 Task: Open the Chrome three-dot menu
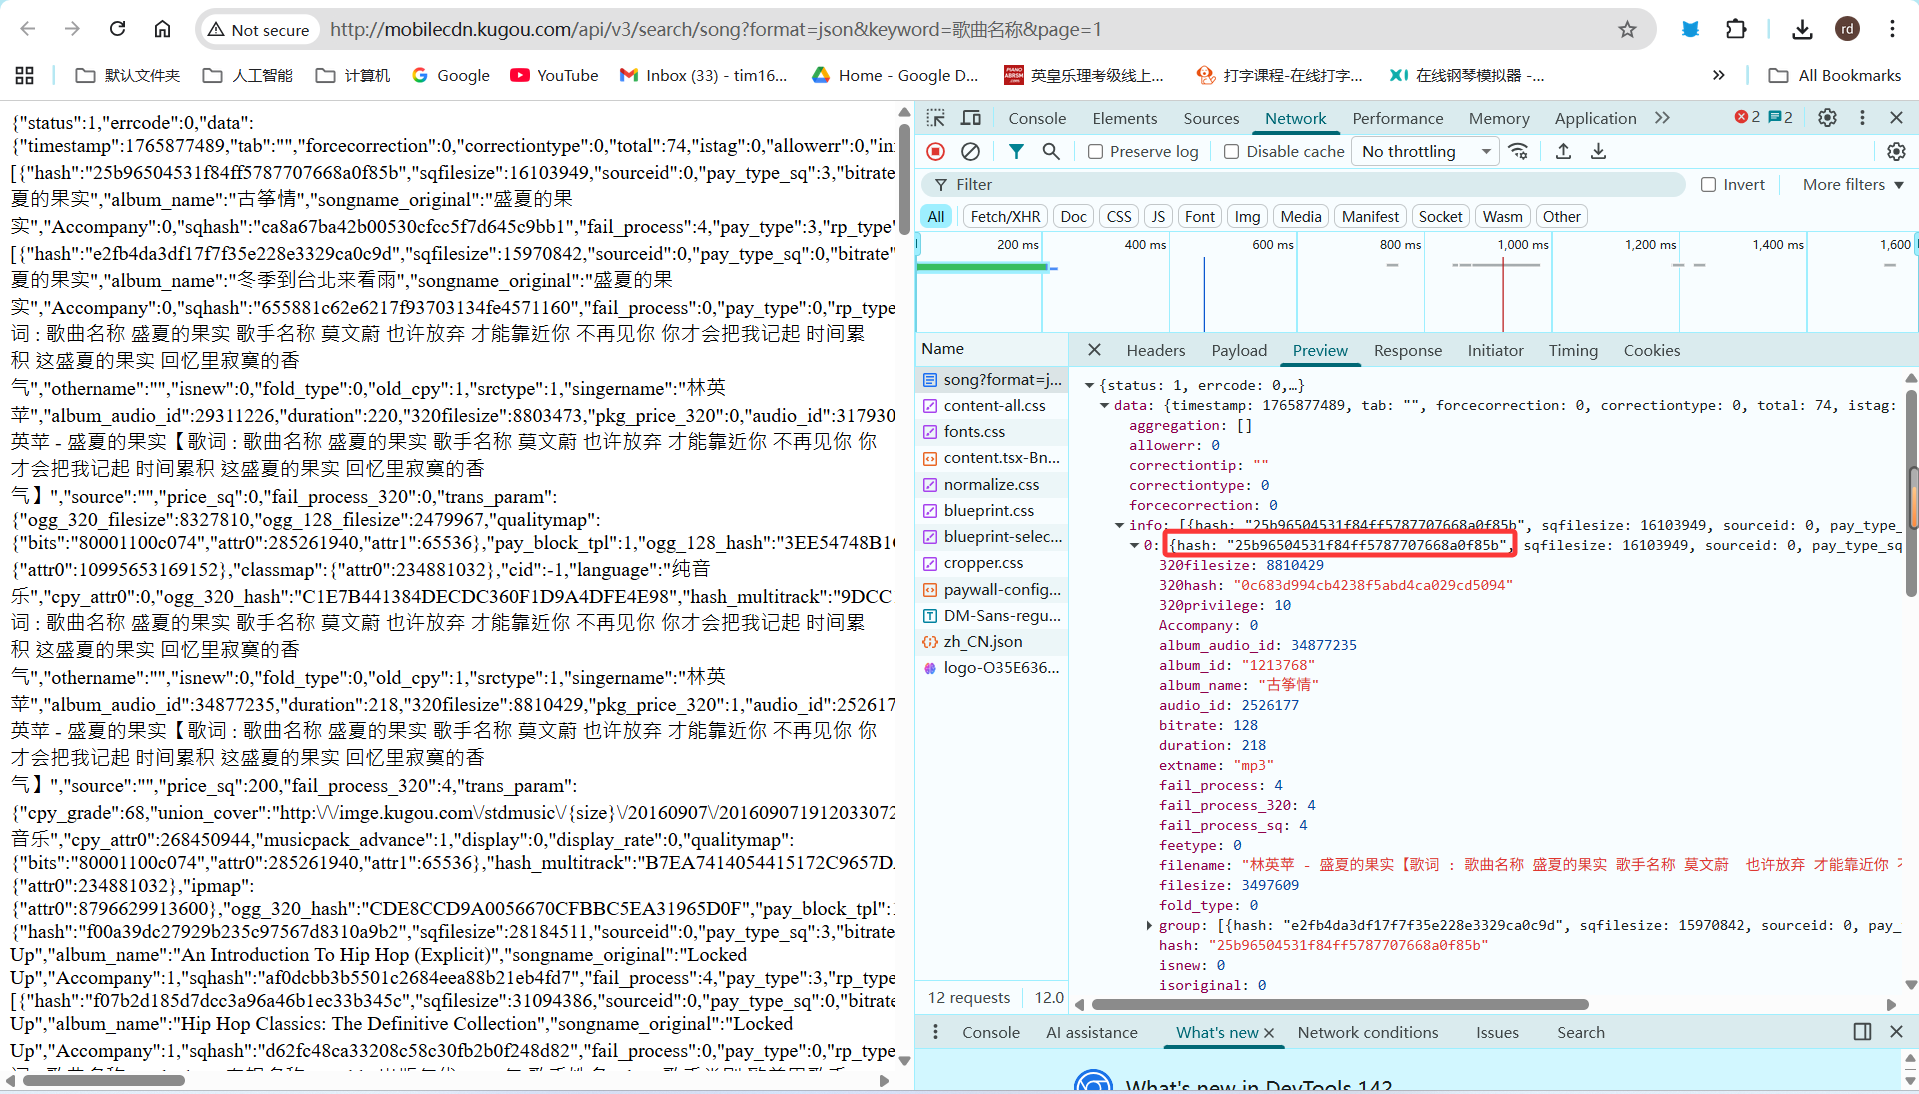click(1892, 29)
